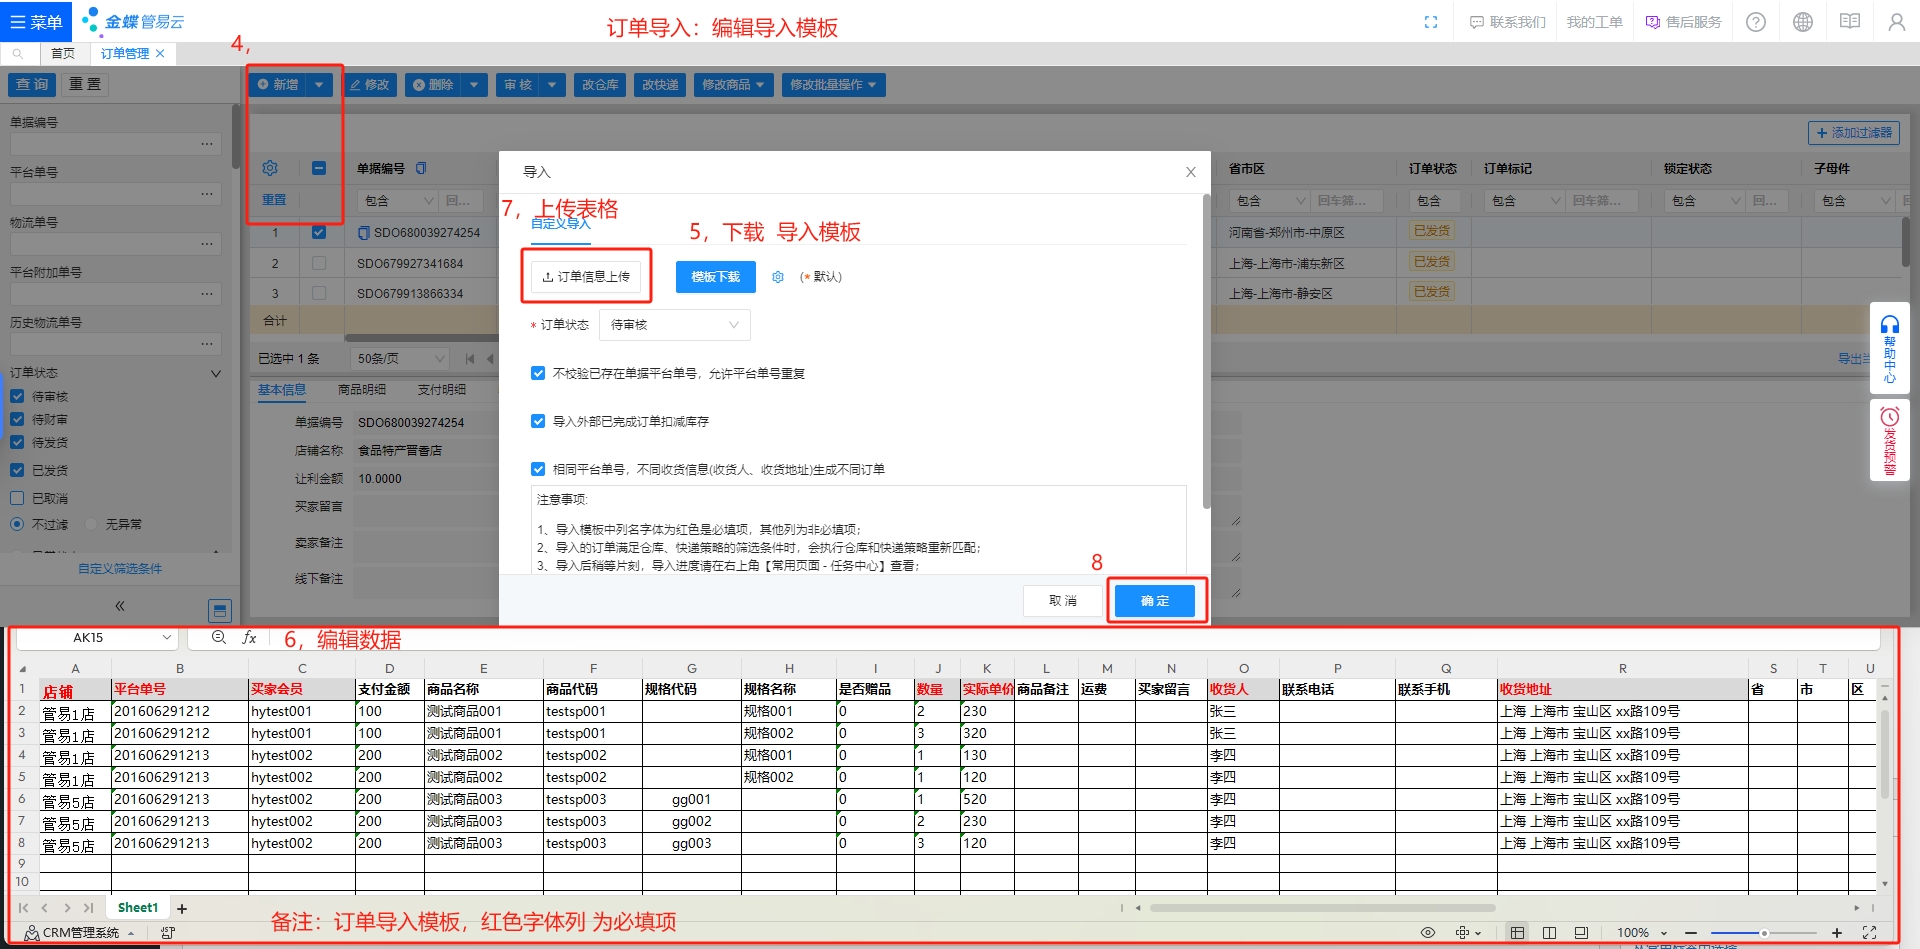Image resolution: width=1920 pixels, height=949 pixels.
Task: Uncheck 导入外部已完成订单扣减库存 option
Action: (x=538, y=421)
